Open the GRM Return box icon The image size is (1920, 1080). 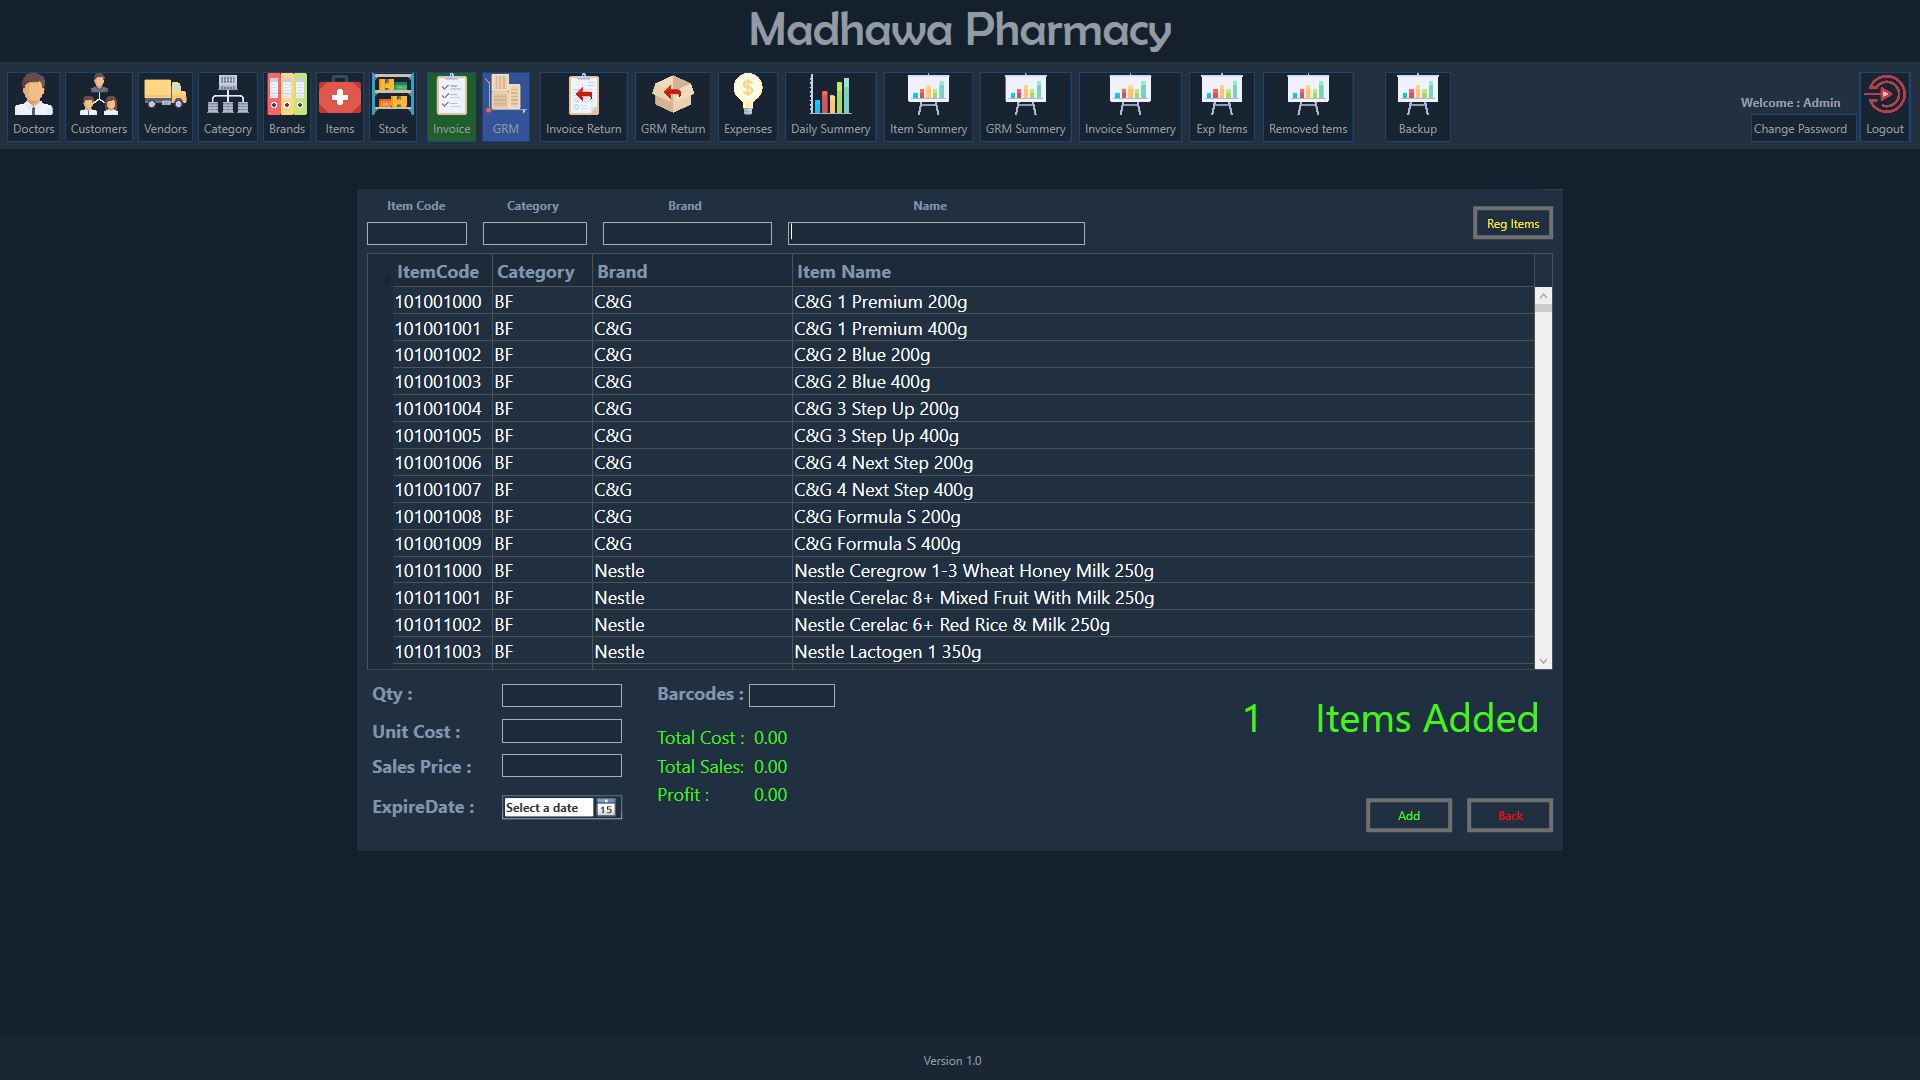(x=673, y=106)
